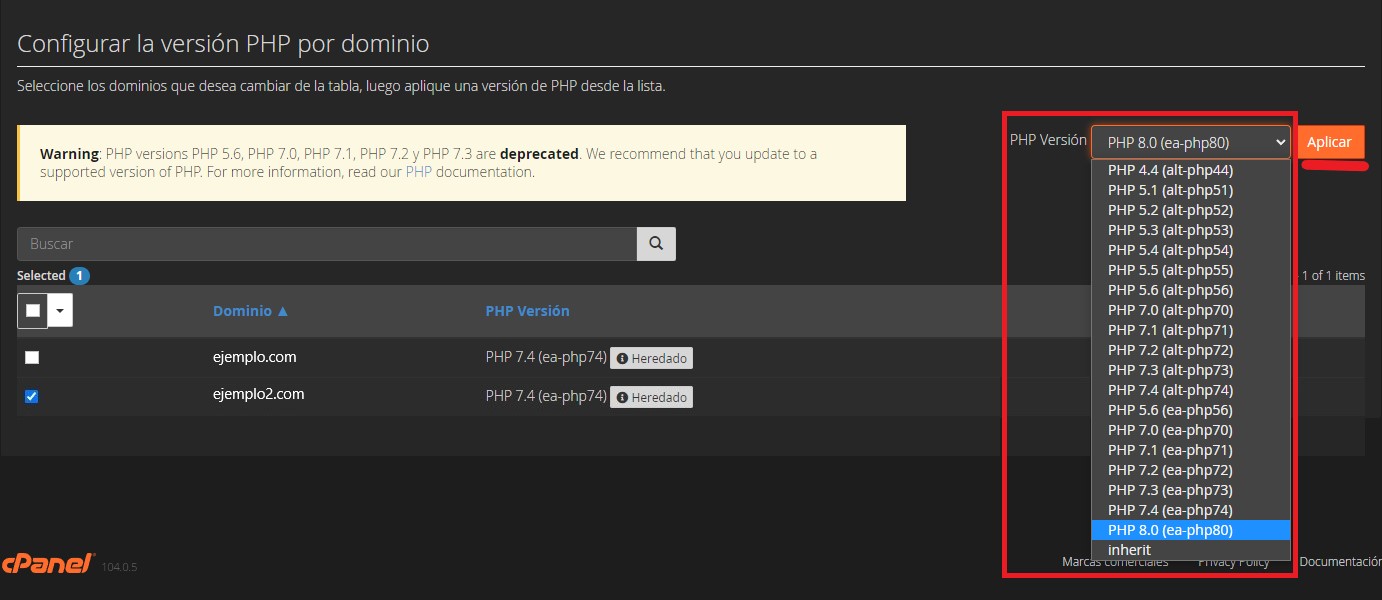Click into the Buscar search field
This screenshot has width=1382, height=600.
(x=326, y=243)
